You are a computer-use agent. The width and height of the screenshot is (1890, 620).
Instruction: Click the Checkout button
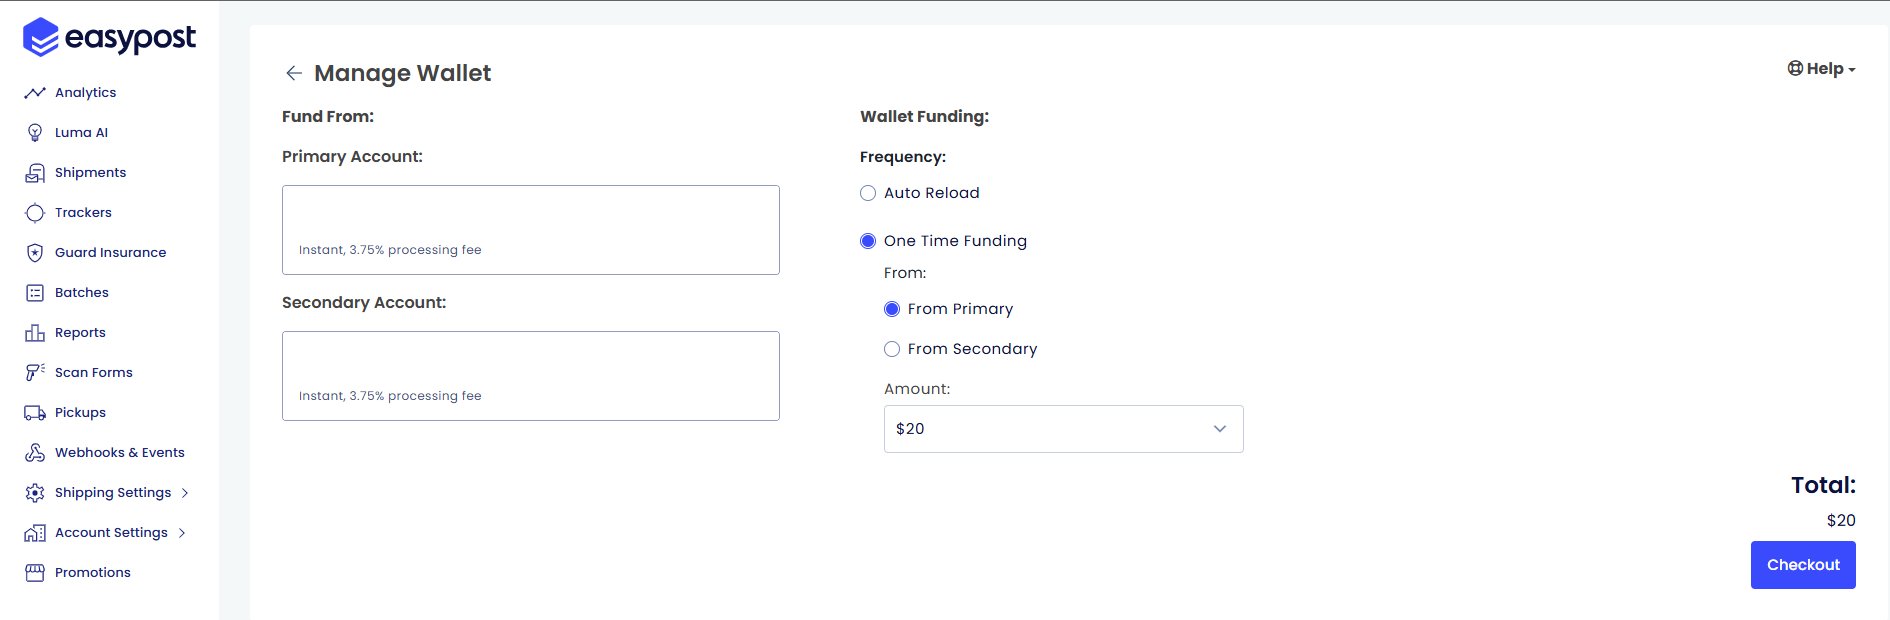click(1802, 564)
